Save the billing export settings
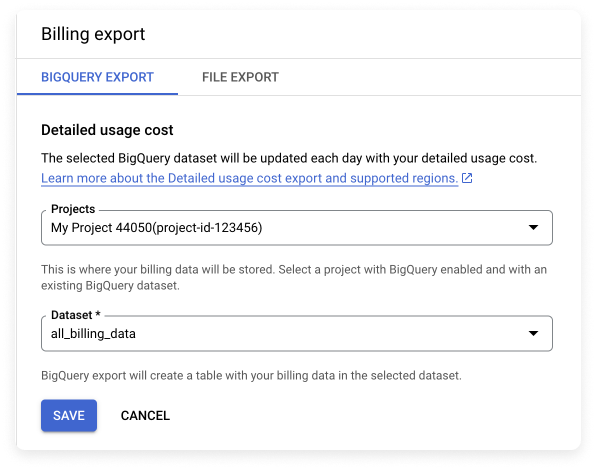The height and width of the screenshot is (470, 596). point(69,415)
